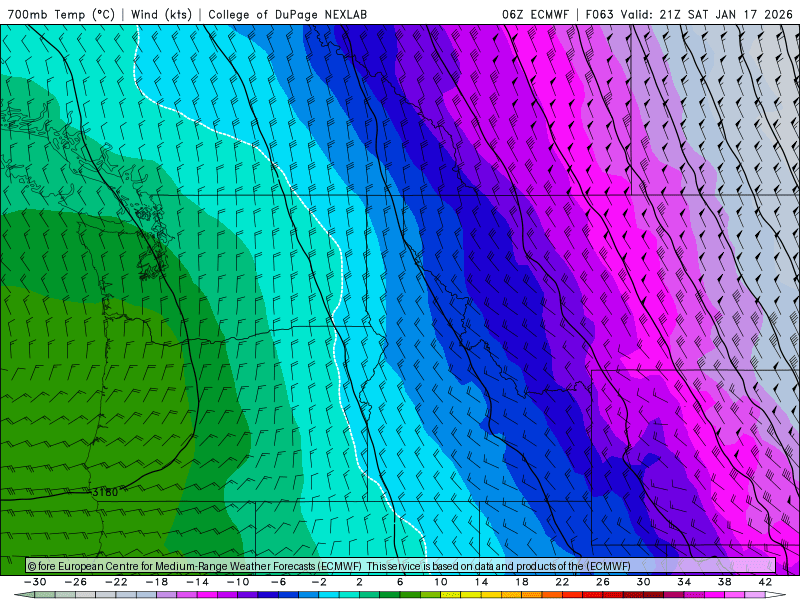Click the "42" colorbar tick label
Viewport: 800px width, 600px height.
pyautogui.click(x=765, y=582)
